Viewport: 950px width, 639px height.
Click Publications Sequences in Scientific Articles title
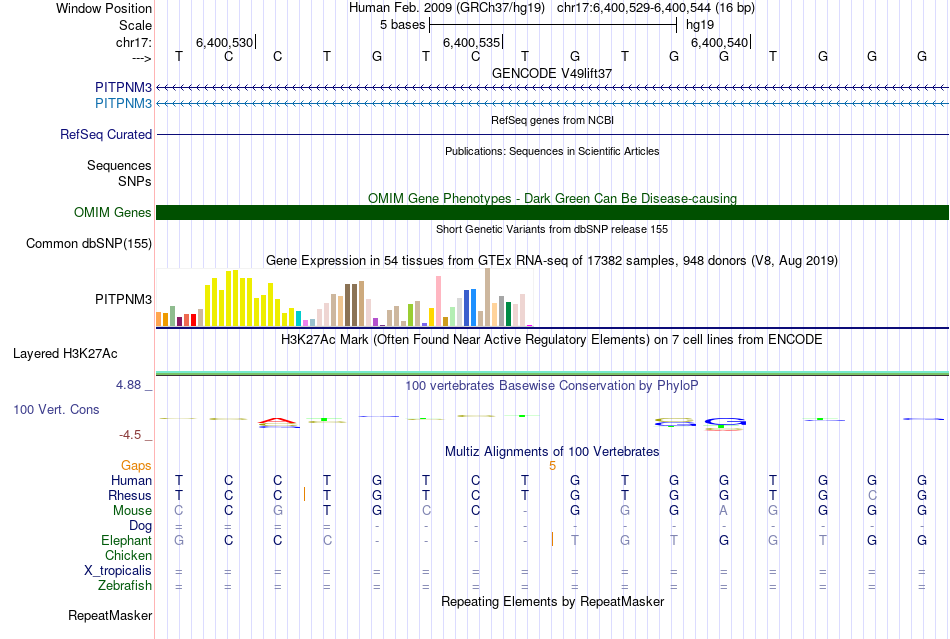[x=552, y=151]
